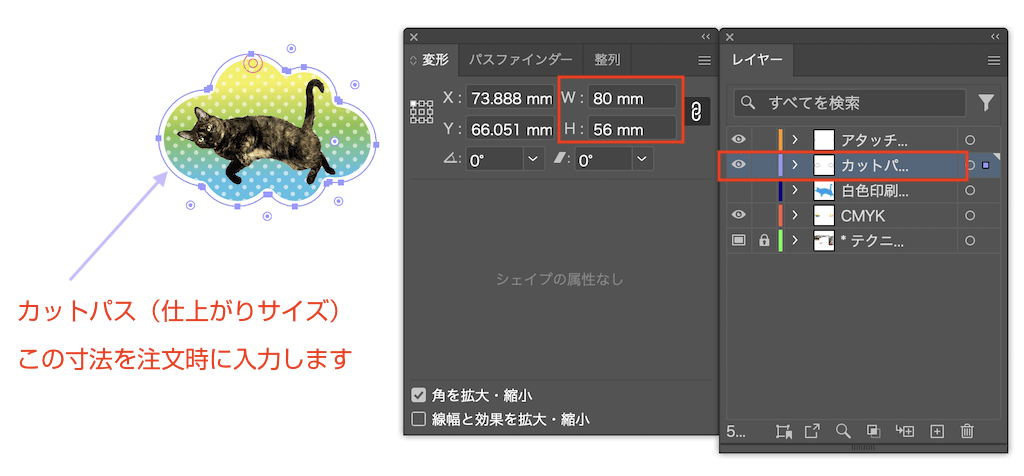Viewport: 1024px width, 476px height.
Task: Open the Layers panel options menu
Action: (994, 61)
